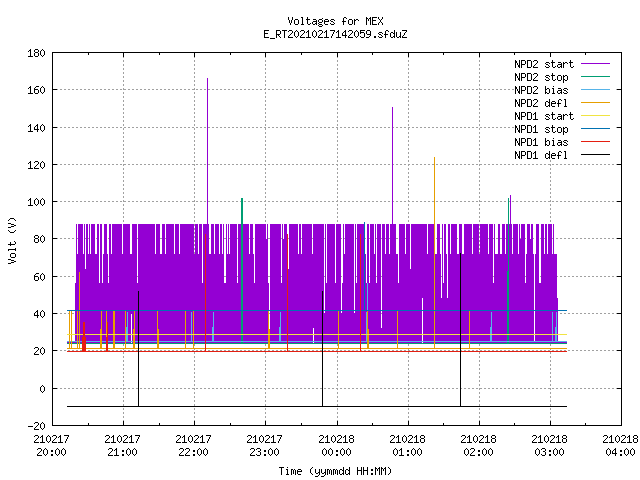Click the black NPD1 defl legend line
The width and height of the screenshot is (640, 480).
coord(595,155)
